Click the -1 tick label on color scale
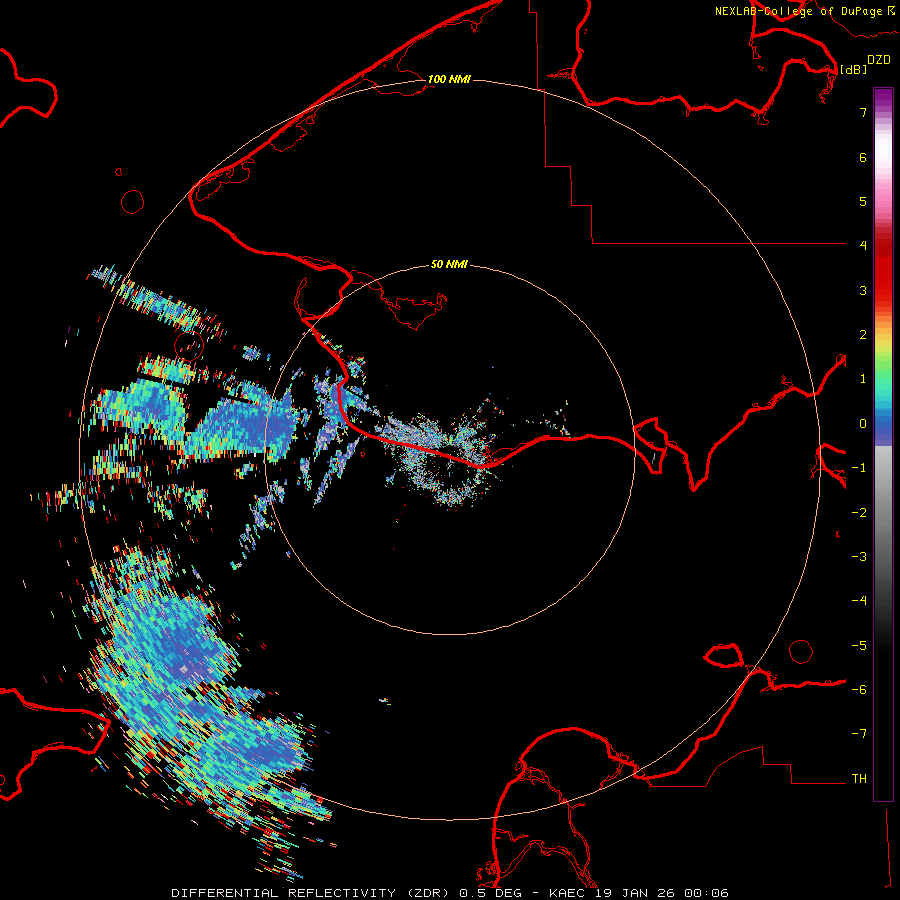The width and height of the screenshot is (900, 900). [x=859, y=468]
